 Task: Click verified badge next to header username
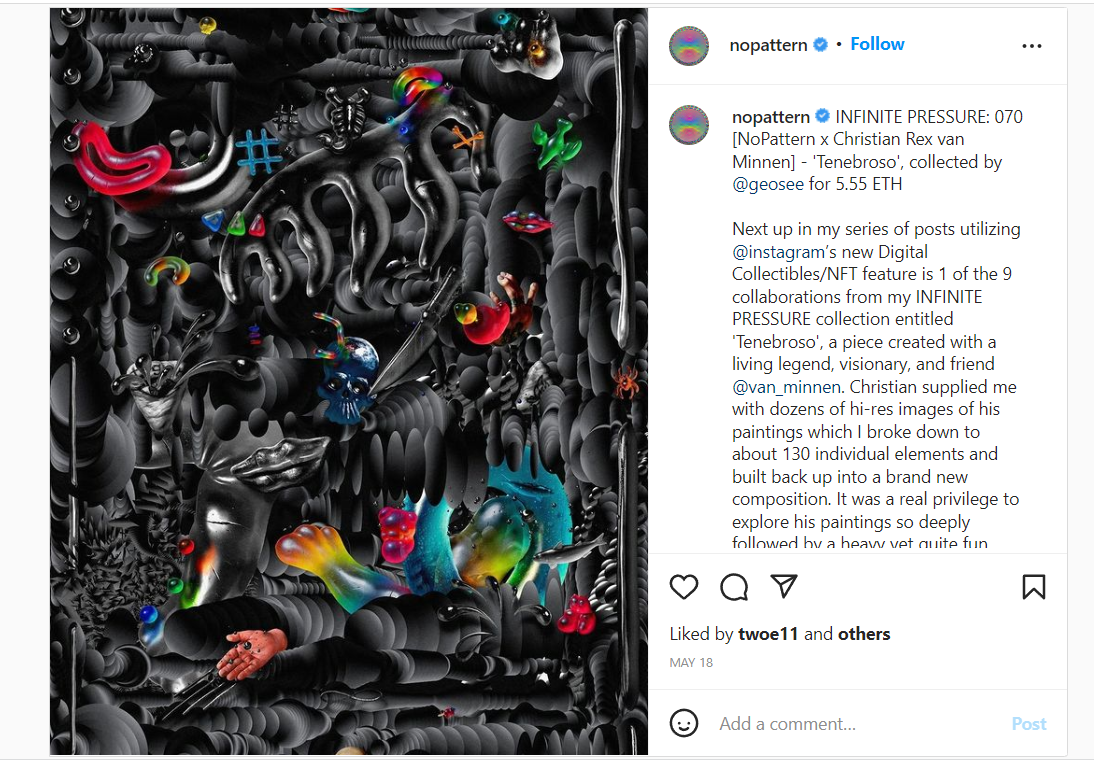820,45
